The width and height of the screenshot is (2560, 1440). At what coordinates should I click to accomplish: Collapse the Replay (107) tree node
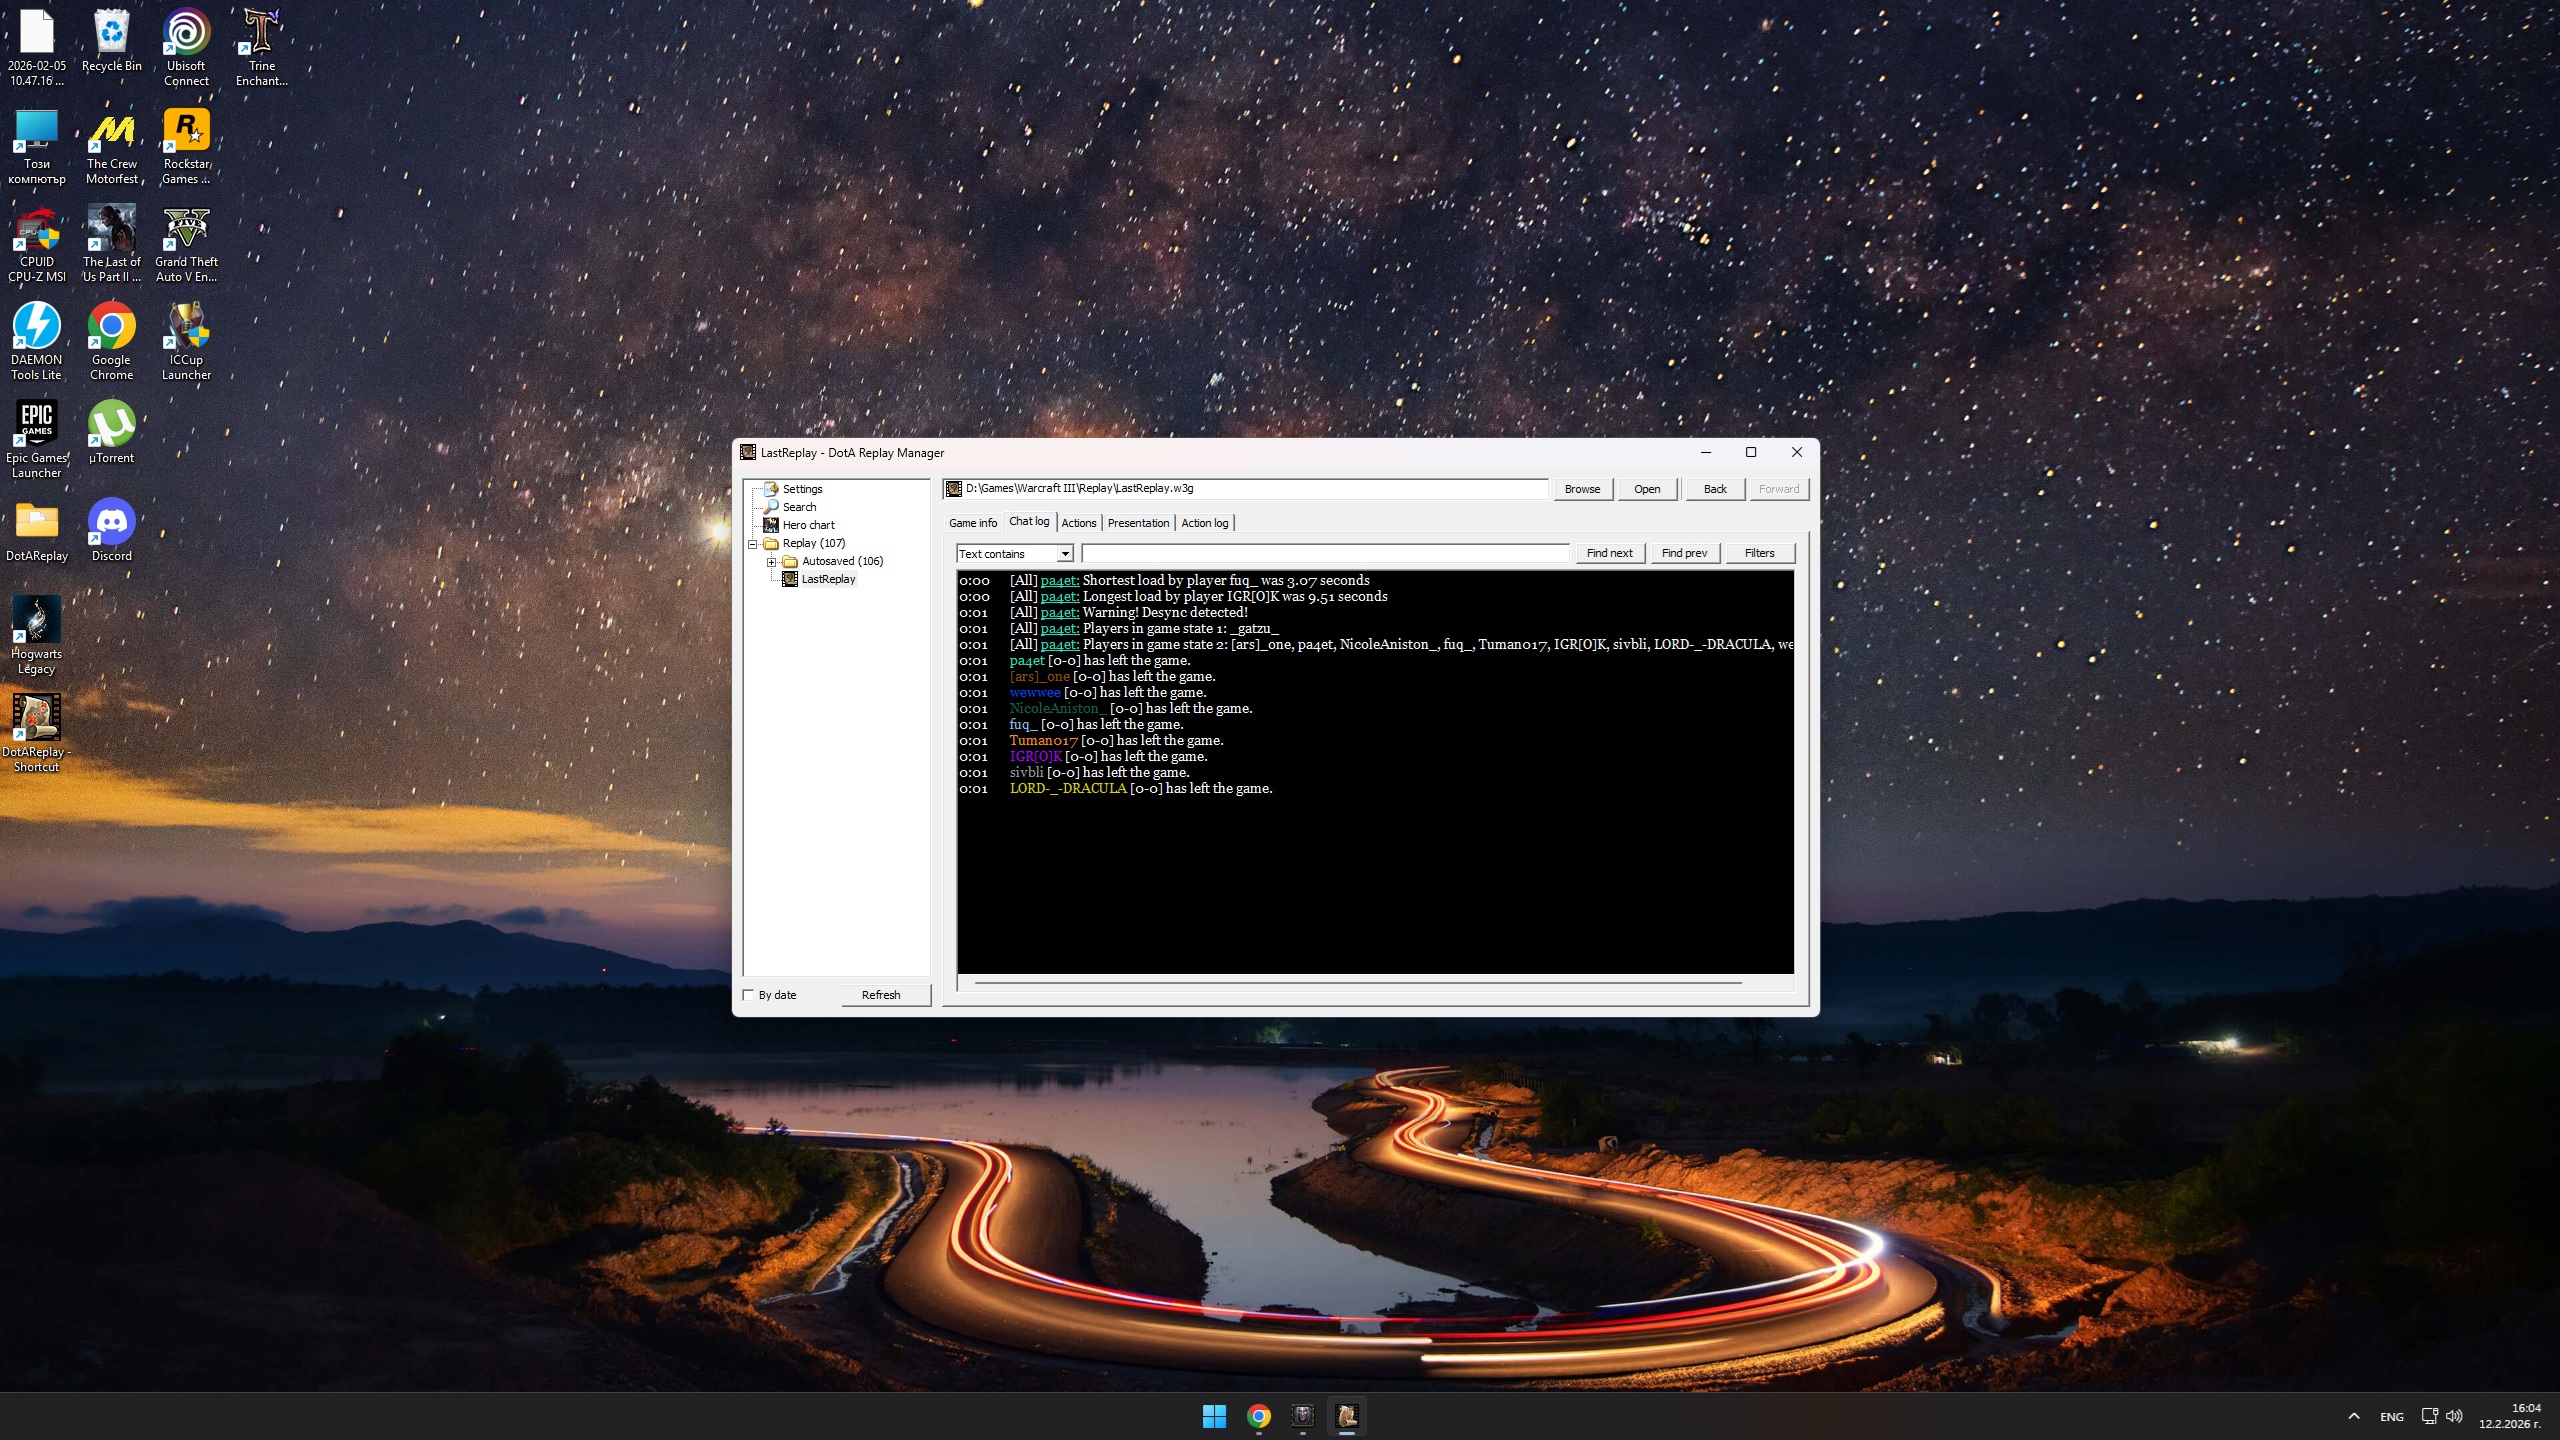click(x=753, y=544)
